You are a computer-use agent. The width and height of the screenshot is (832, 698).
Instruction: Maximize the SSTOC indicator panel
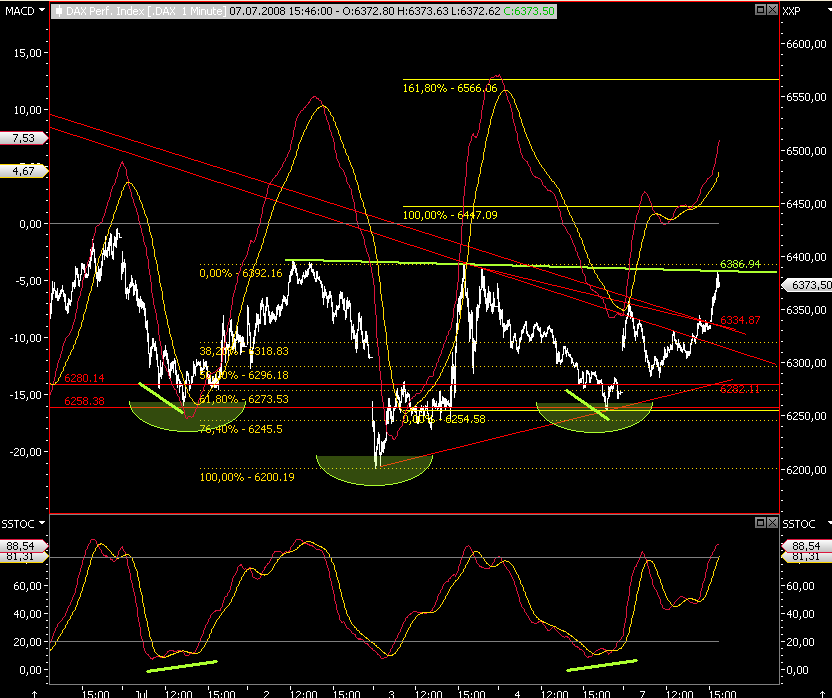click(x=760, y=522)
